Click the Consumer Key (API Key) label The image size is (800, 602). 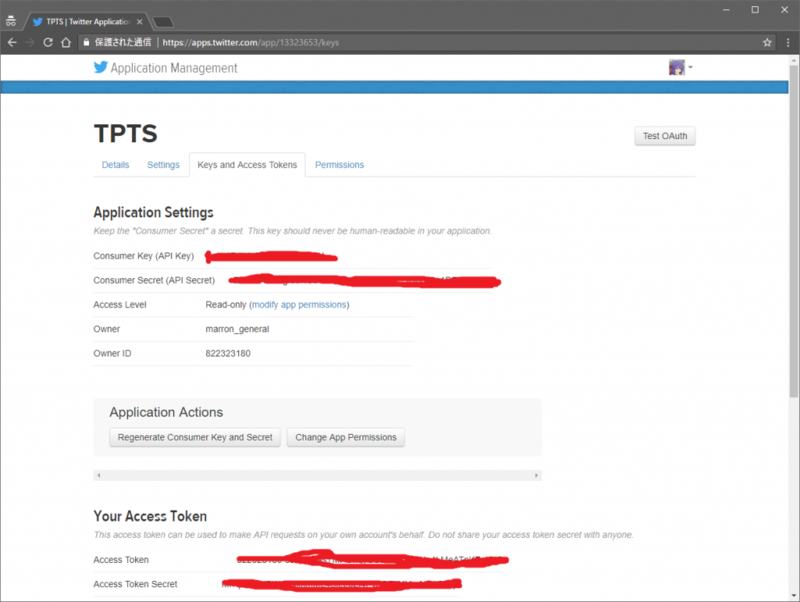point(143,256)
